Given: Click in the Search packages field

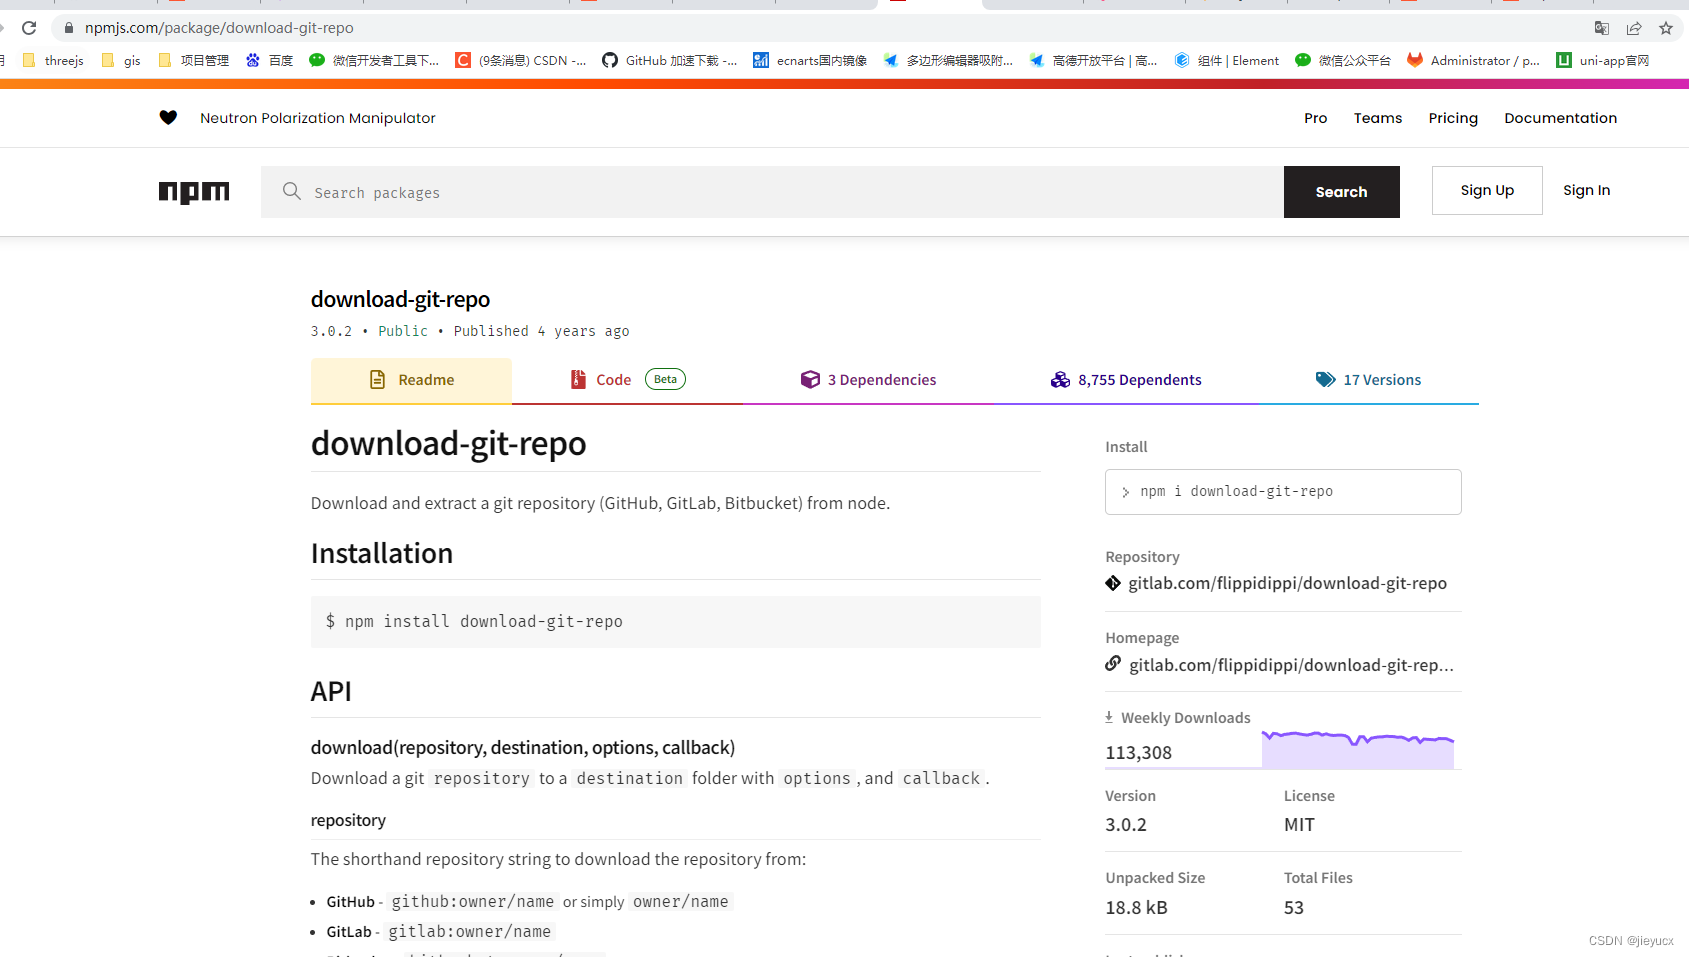Looking at the screenshot, I should click(772, 192).
